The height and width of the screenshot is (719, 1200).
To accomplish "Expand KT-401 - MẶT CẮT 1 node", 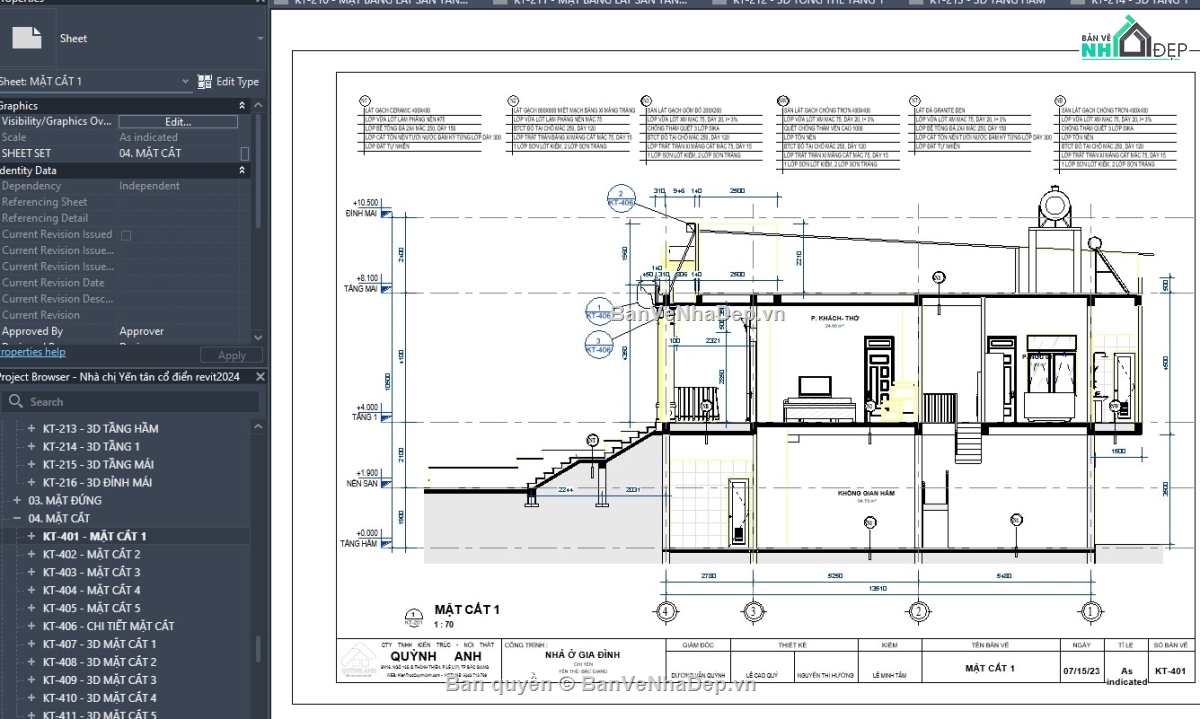I will coord(31,537).
